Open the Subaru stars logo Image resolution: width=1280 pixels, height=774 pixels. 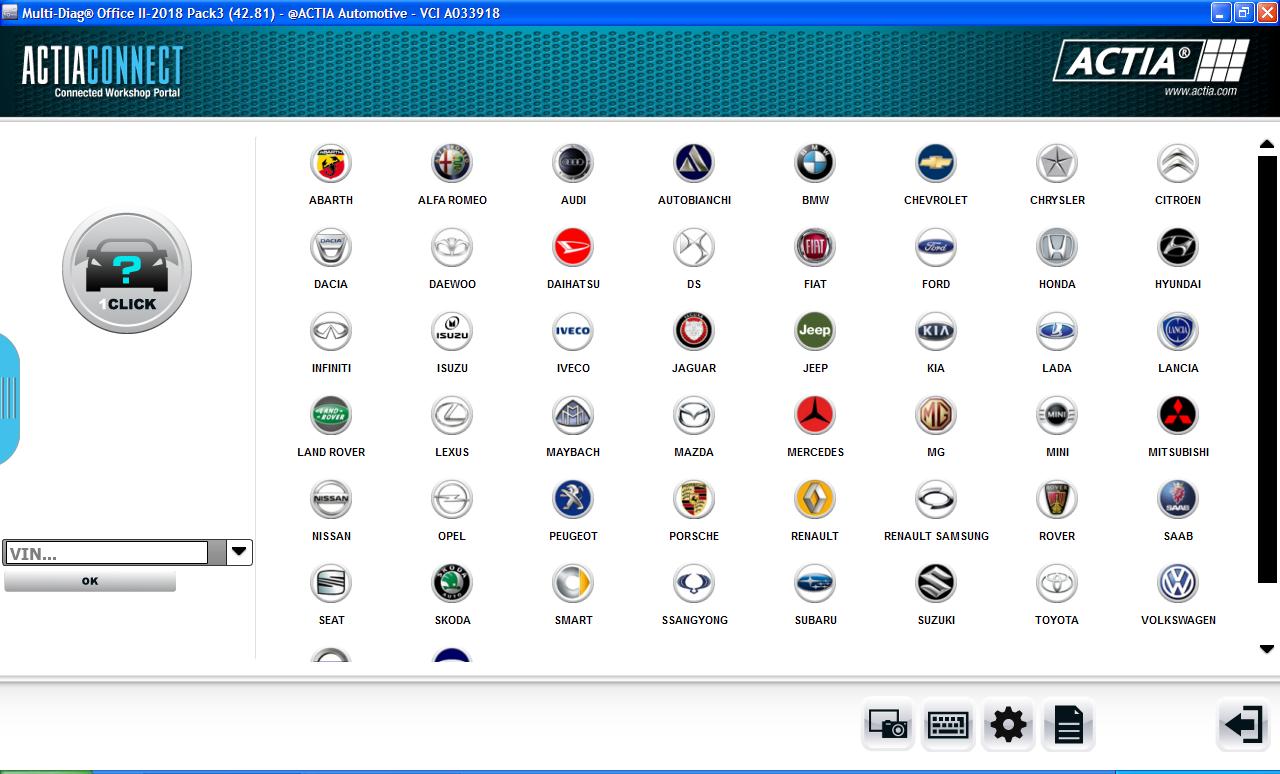(815, 583)
